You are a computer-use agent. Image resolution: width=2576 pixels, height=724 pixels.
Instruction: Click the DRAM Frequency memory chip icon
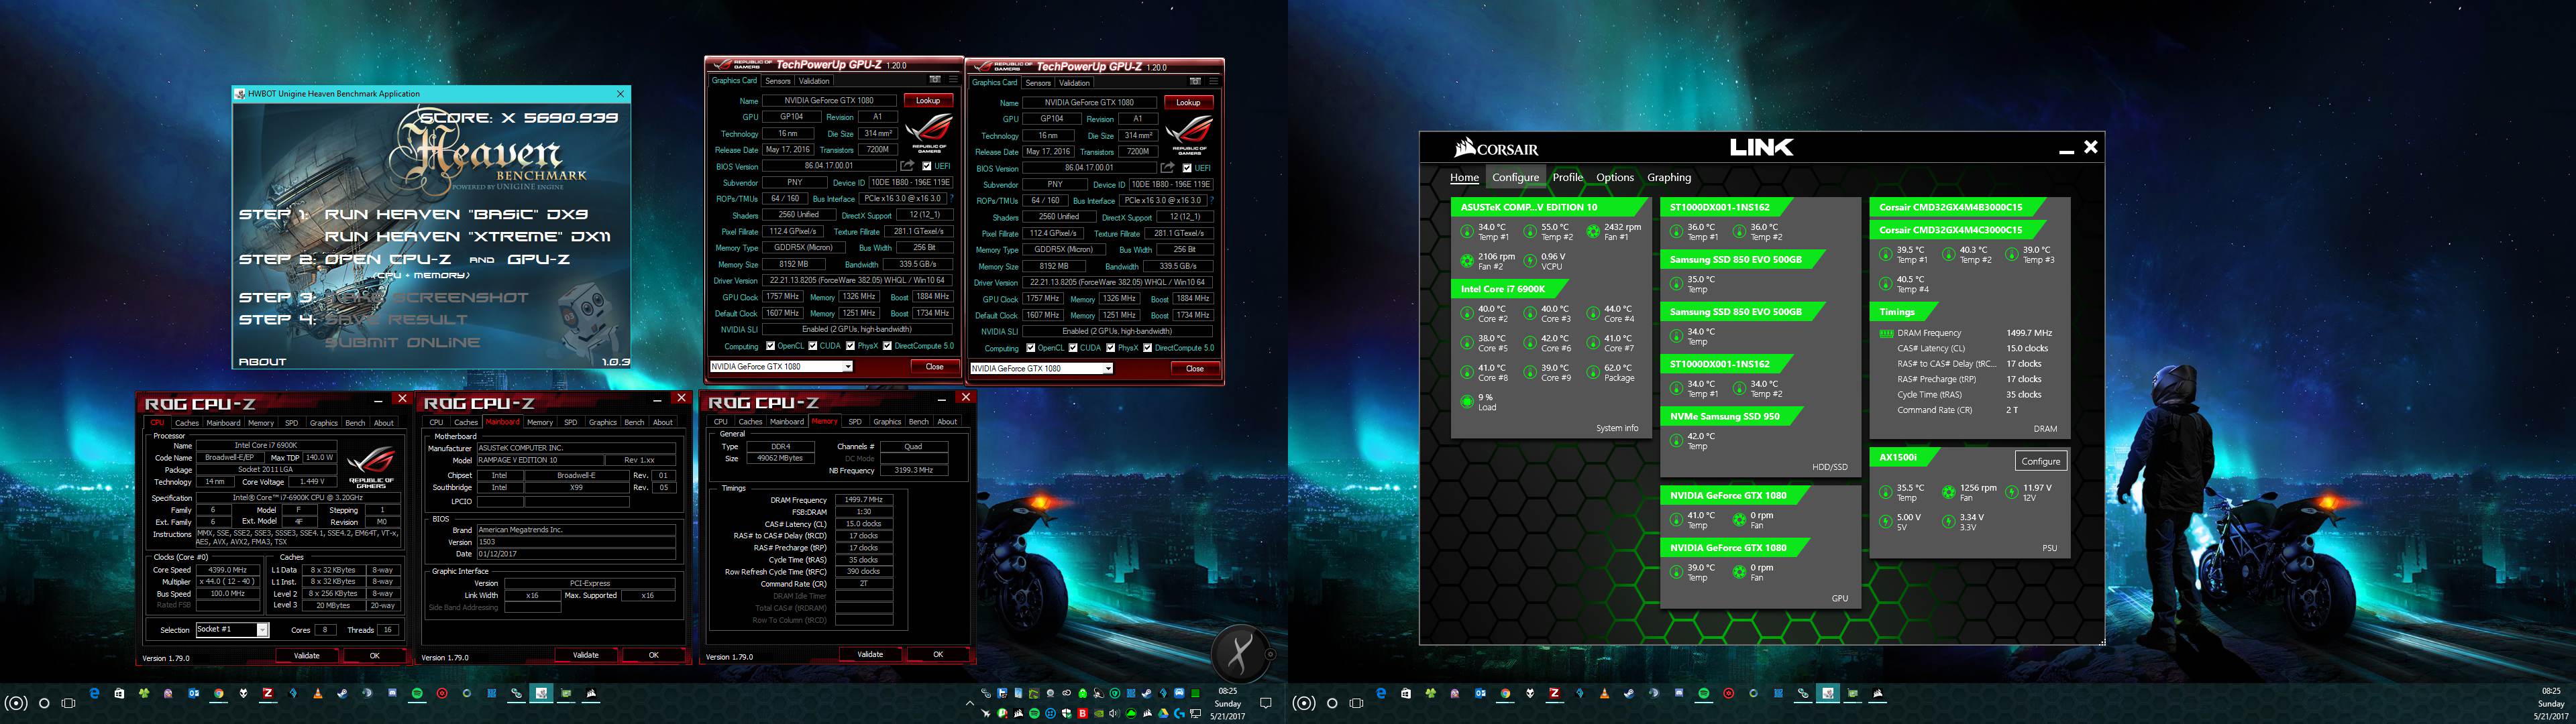1886,333
